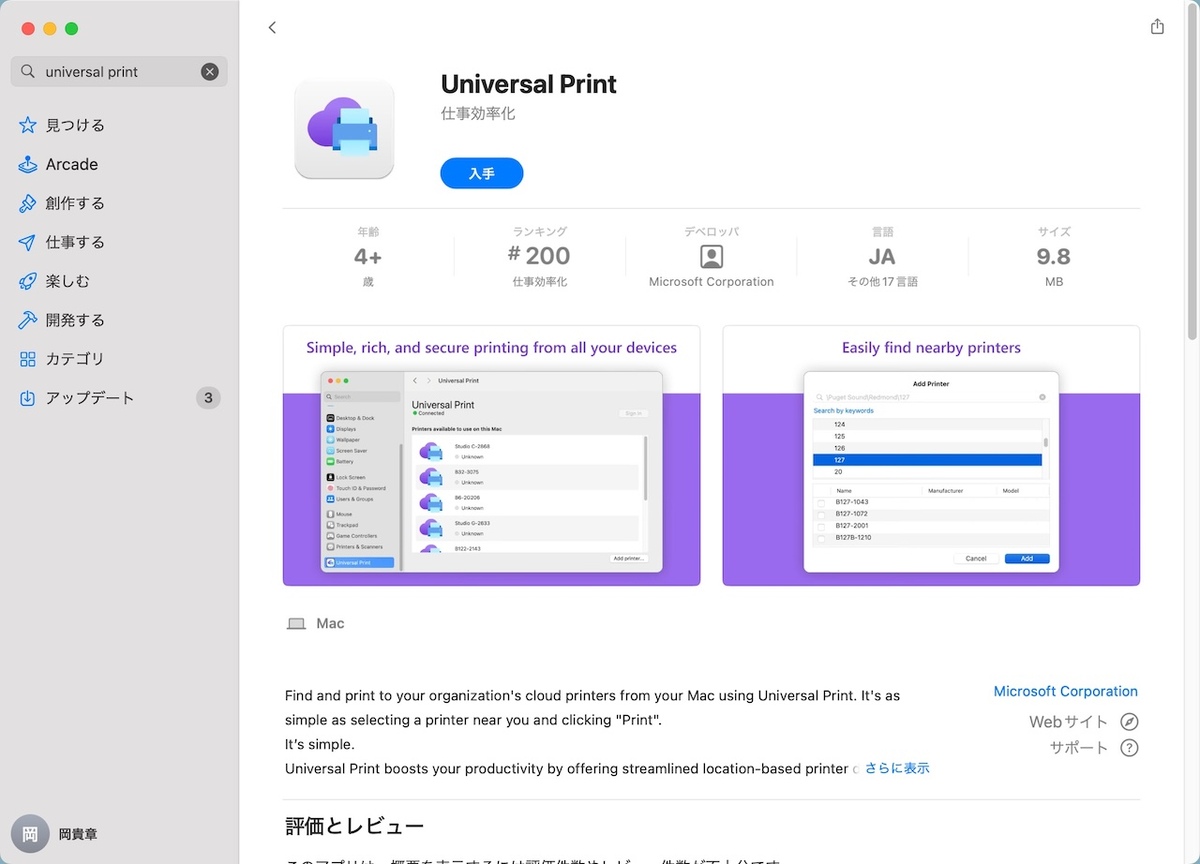Click the サイズ 9.8 MB info cell

click(x=1054, y=257)
